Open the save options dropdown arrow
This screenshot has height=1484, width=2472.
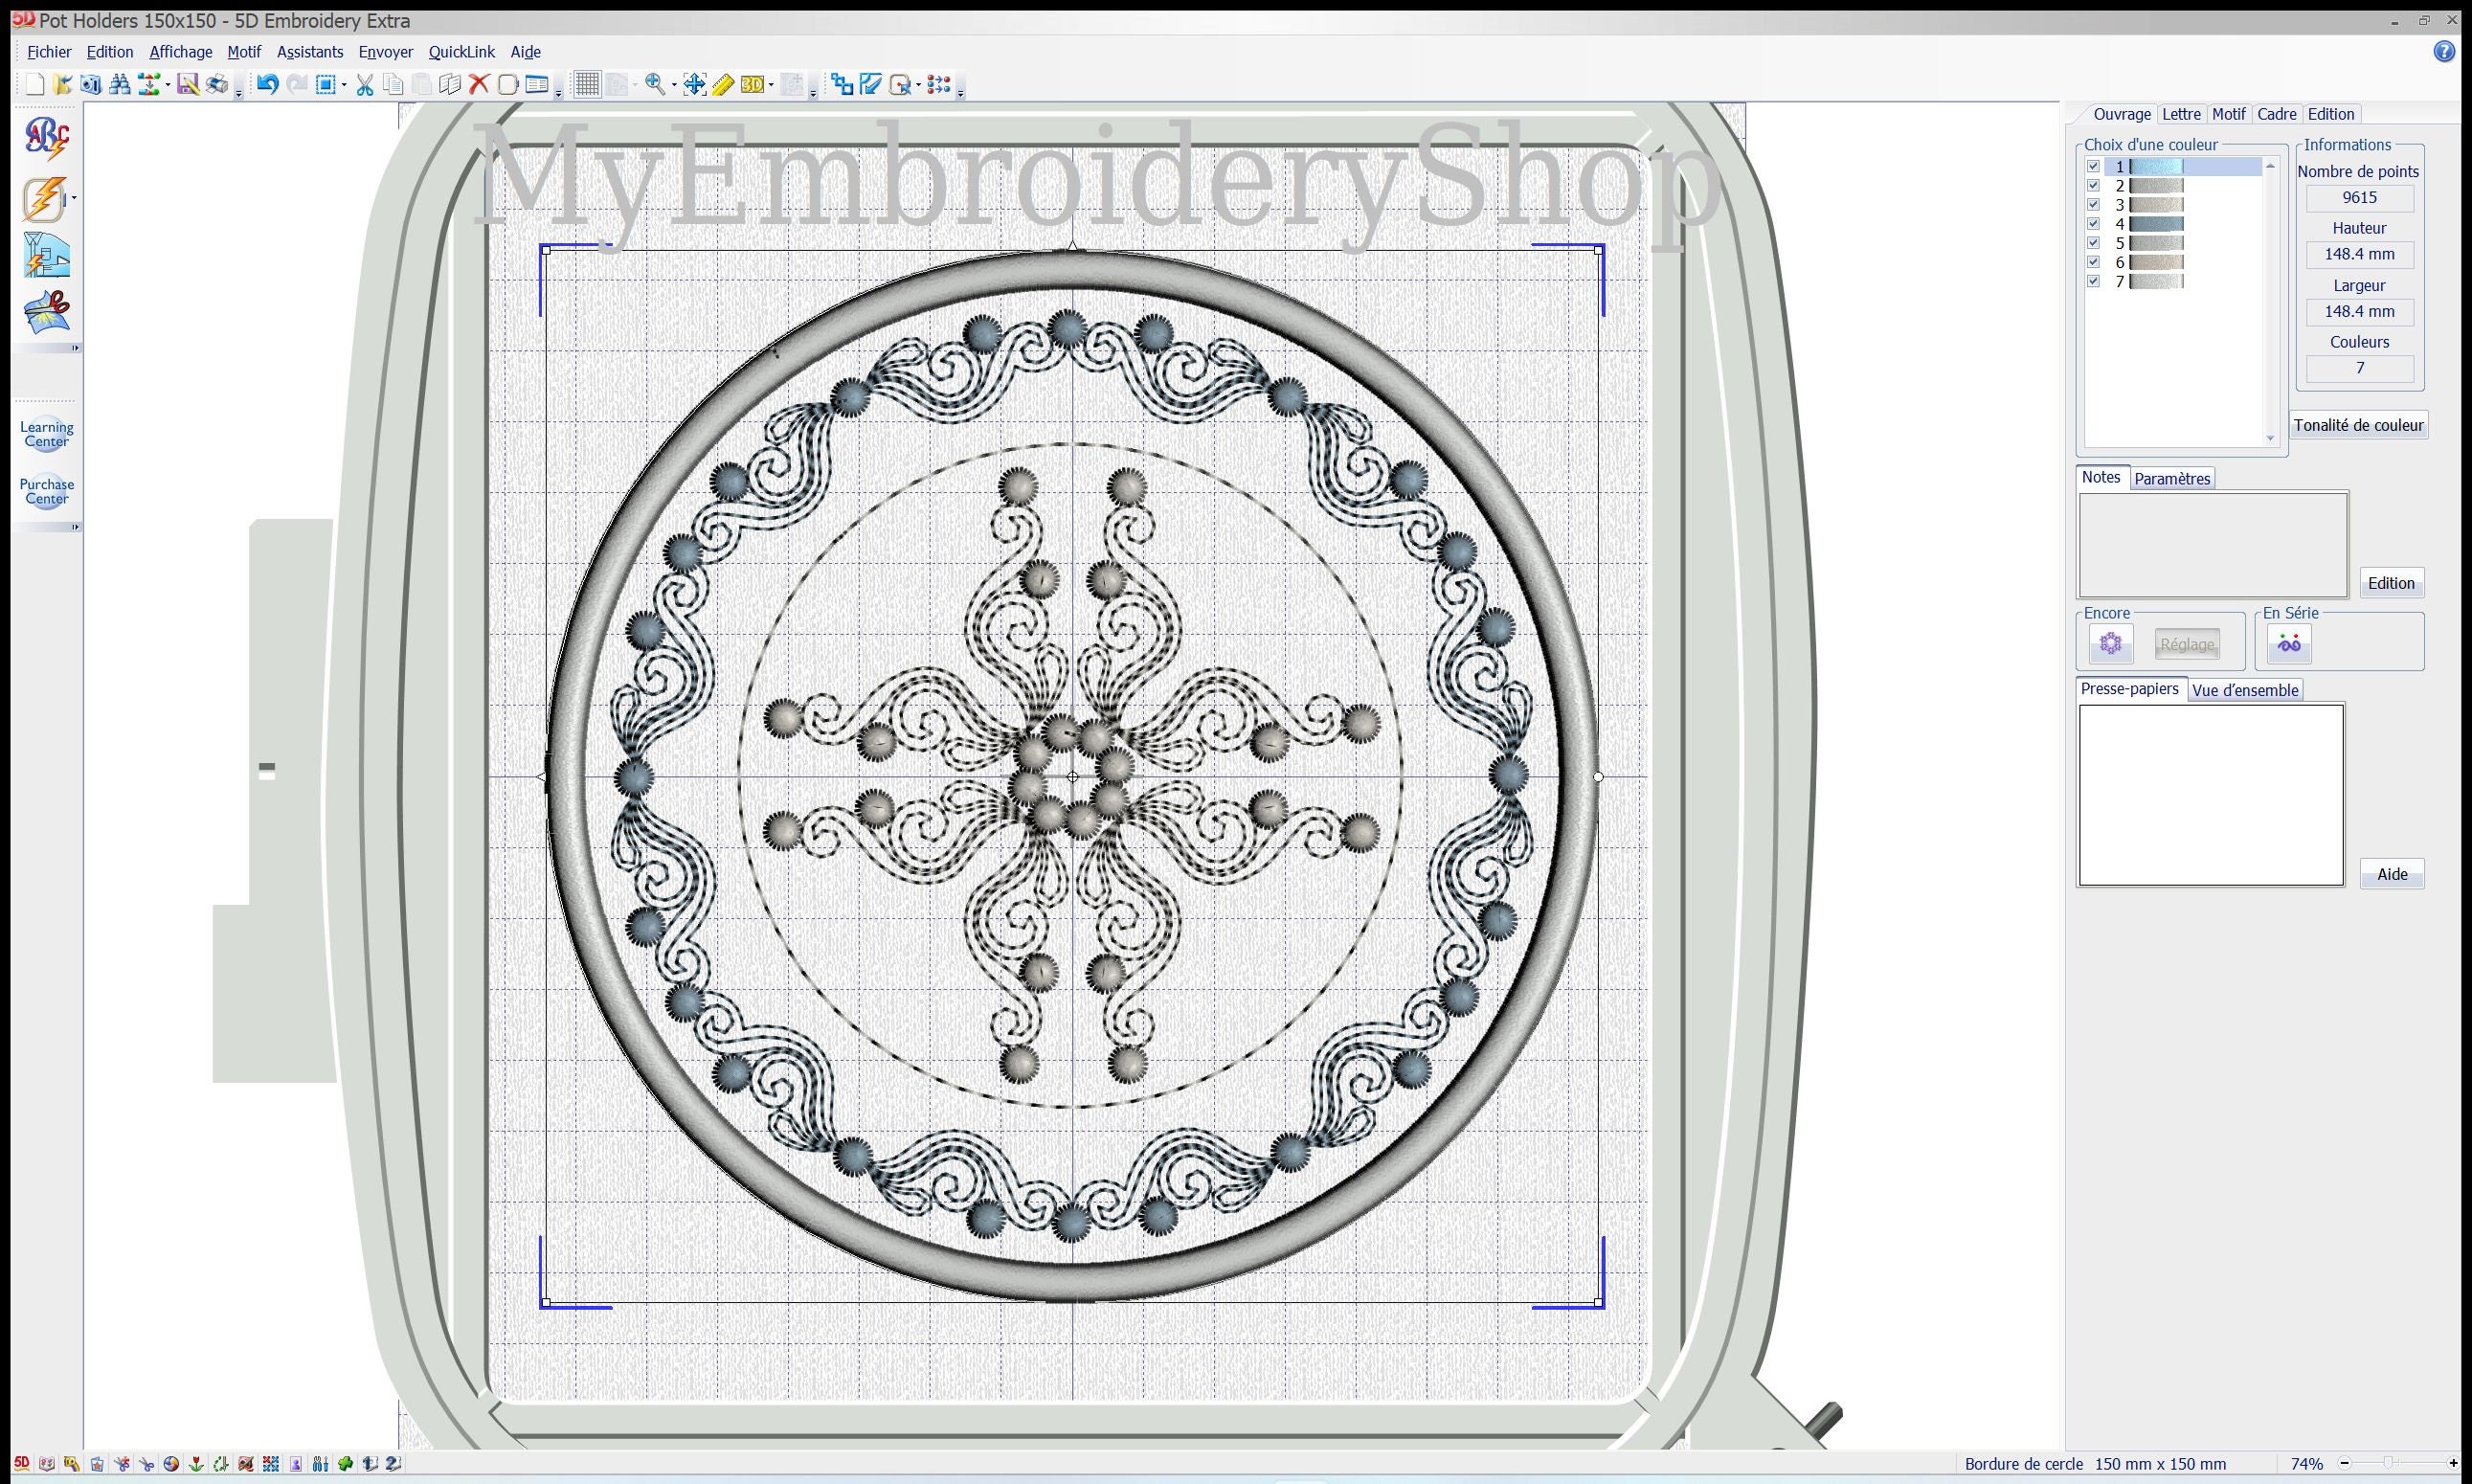(168, 85)
